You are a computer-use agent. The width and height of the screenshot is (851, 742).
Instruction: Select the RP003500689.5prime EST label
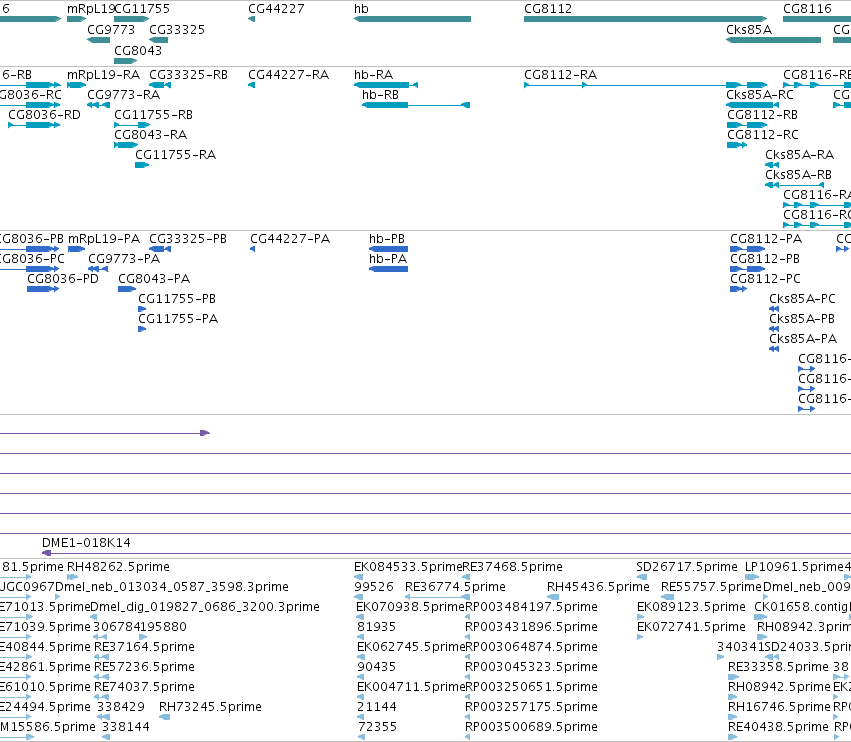(x=531, y=727)
